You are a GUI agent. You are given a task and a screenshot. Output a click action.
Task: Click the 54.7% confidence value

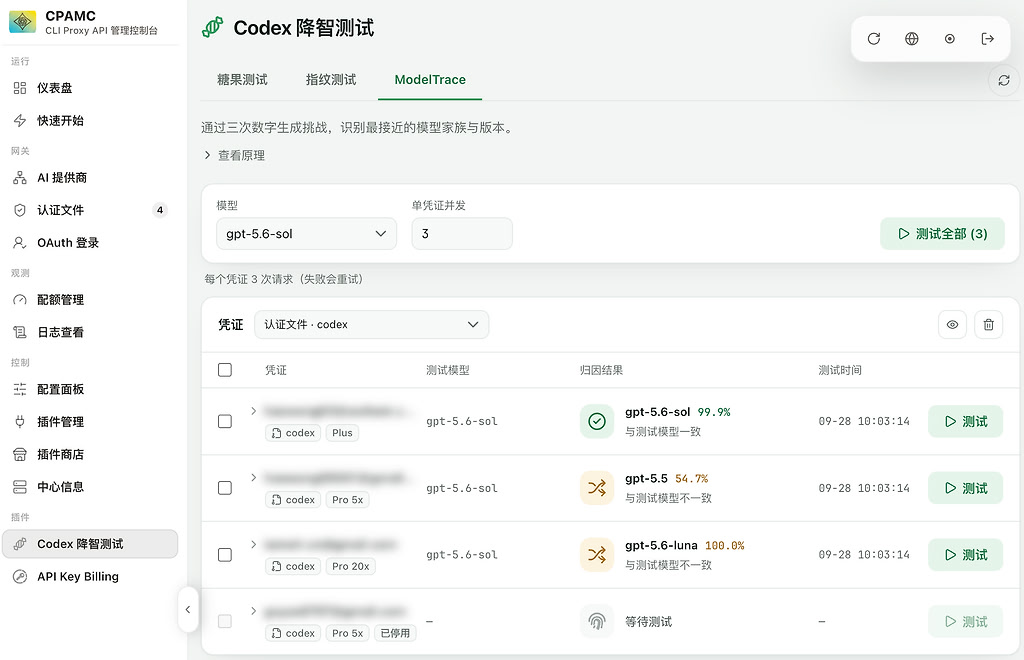tap(692, 479)
